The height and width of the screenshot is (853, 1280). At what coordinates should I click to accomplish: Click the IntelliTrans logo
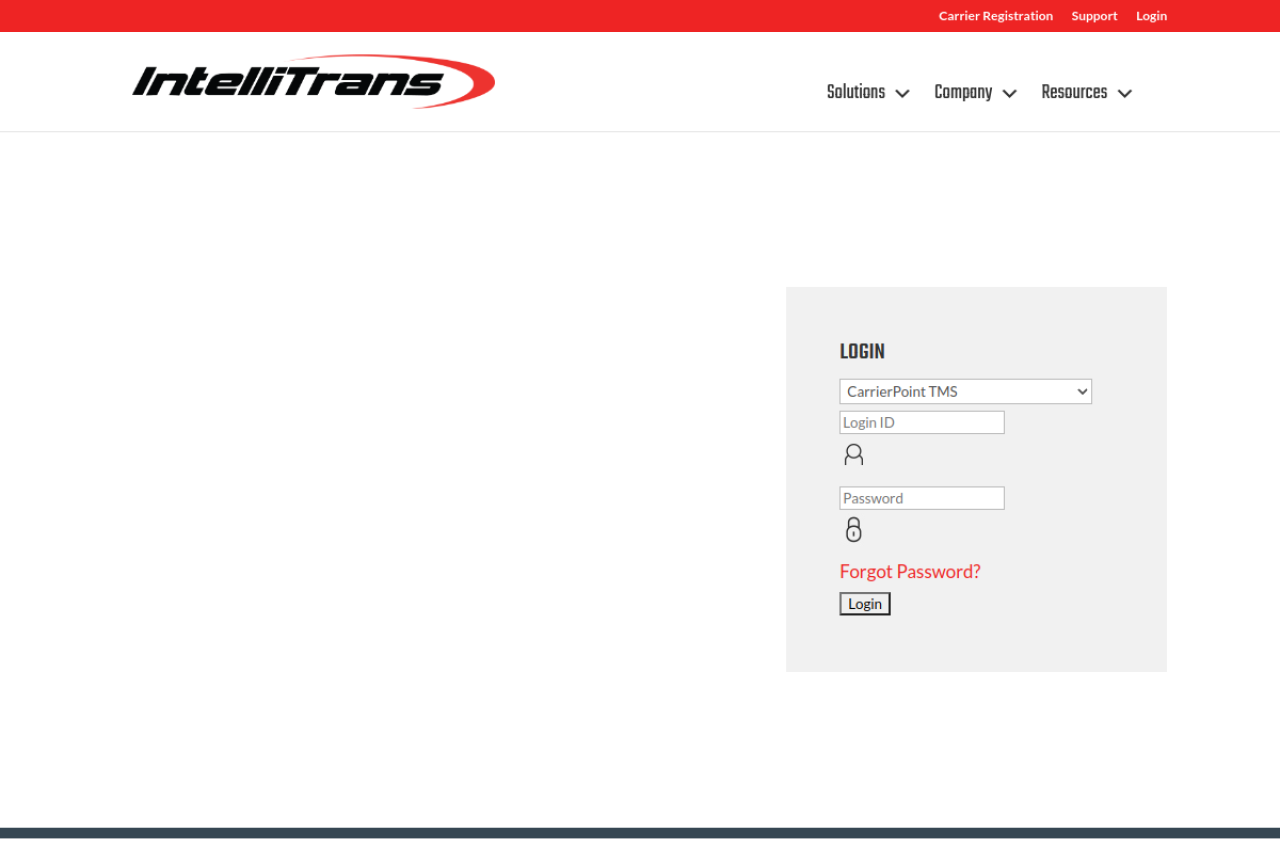(313, 81)
